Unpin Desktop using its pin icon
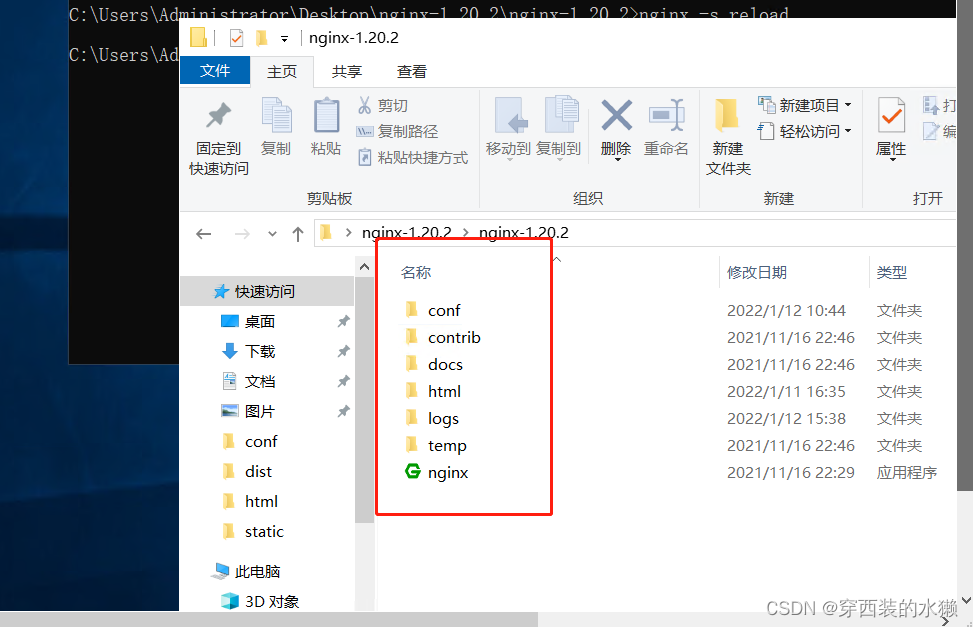973x627 pixels. pos(343,322)
